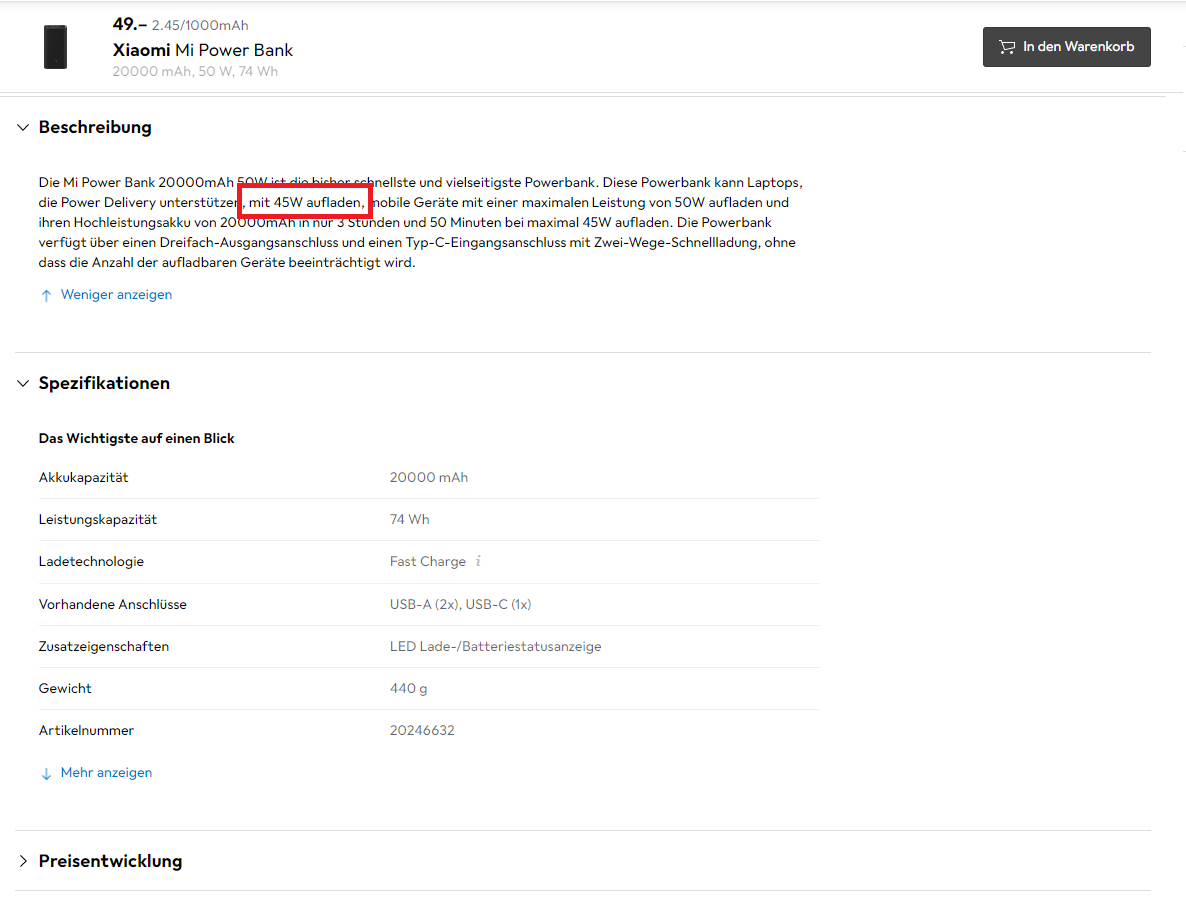Click the 74 Wh value
This screenshot has width=1186, height=903.
click(409, 520)
